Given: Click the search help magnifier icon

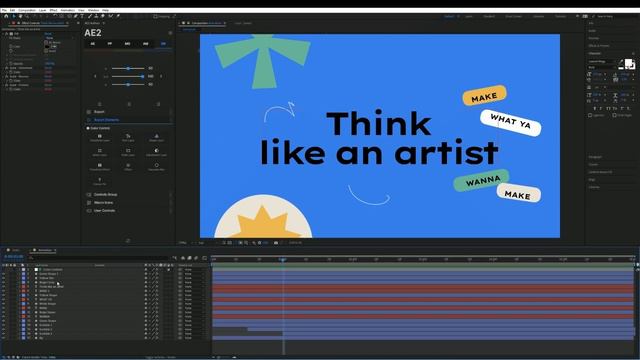Looking at the screenshot, I should 593,16.
